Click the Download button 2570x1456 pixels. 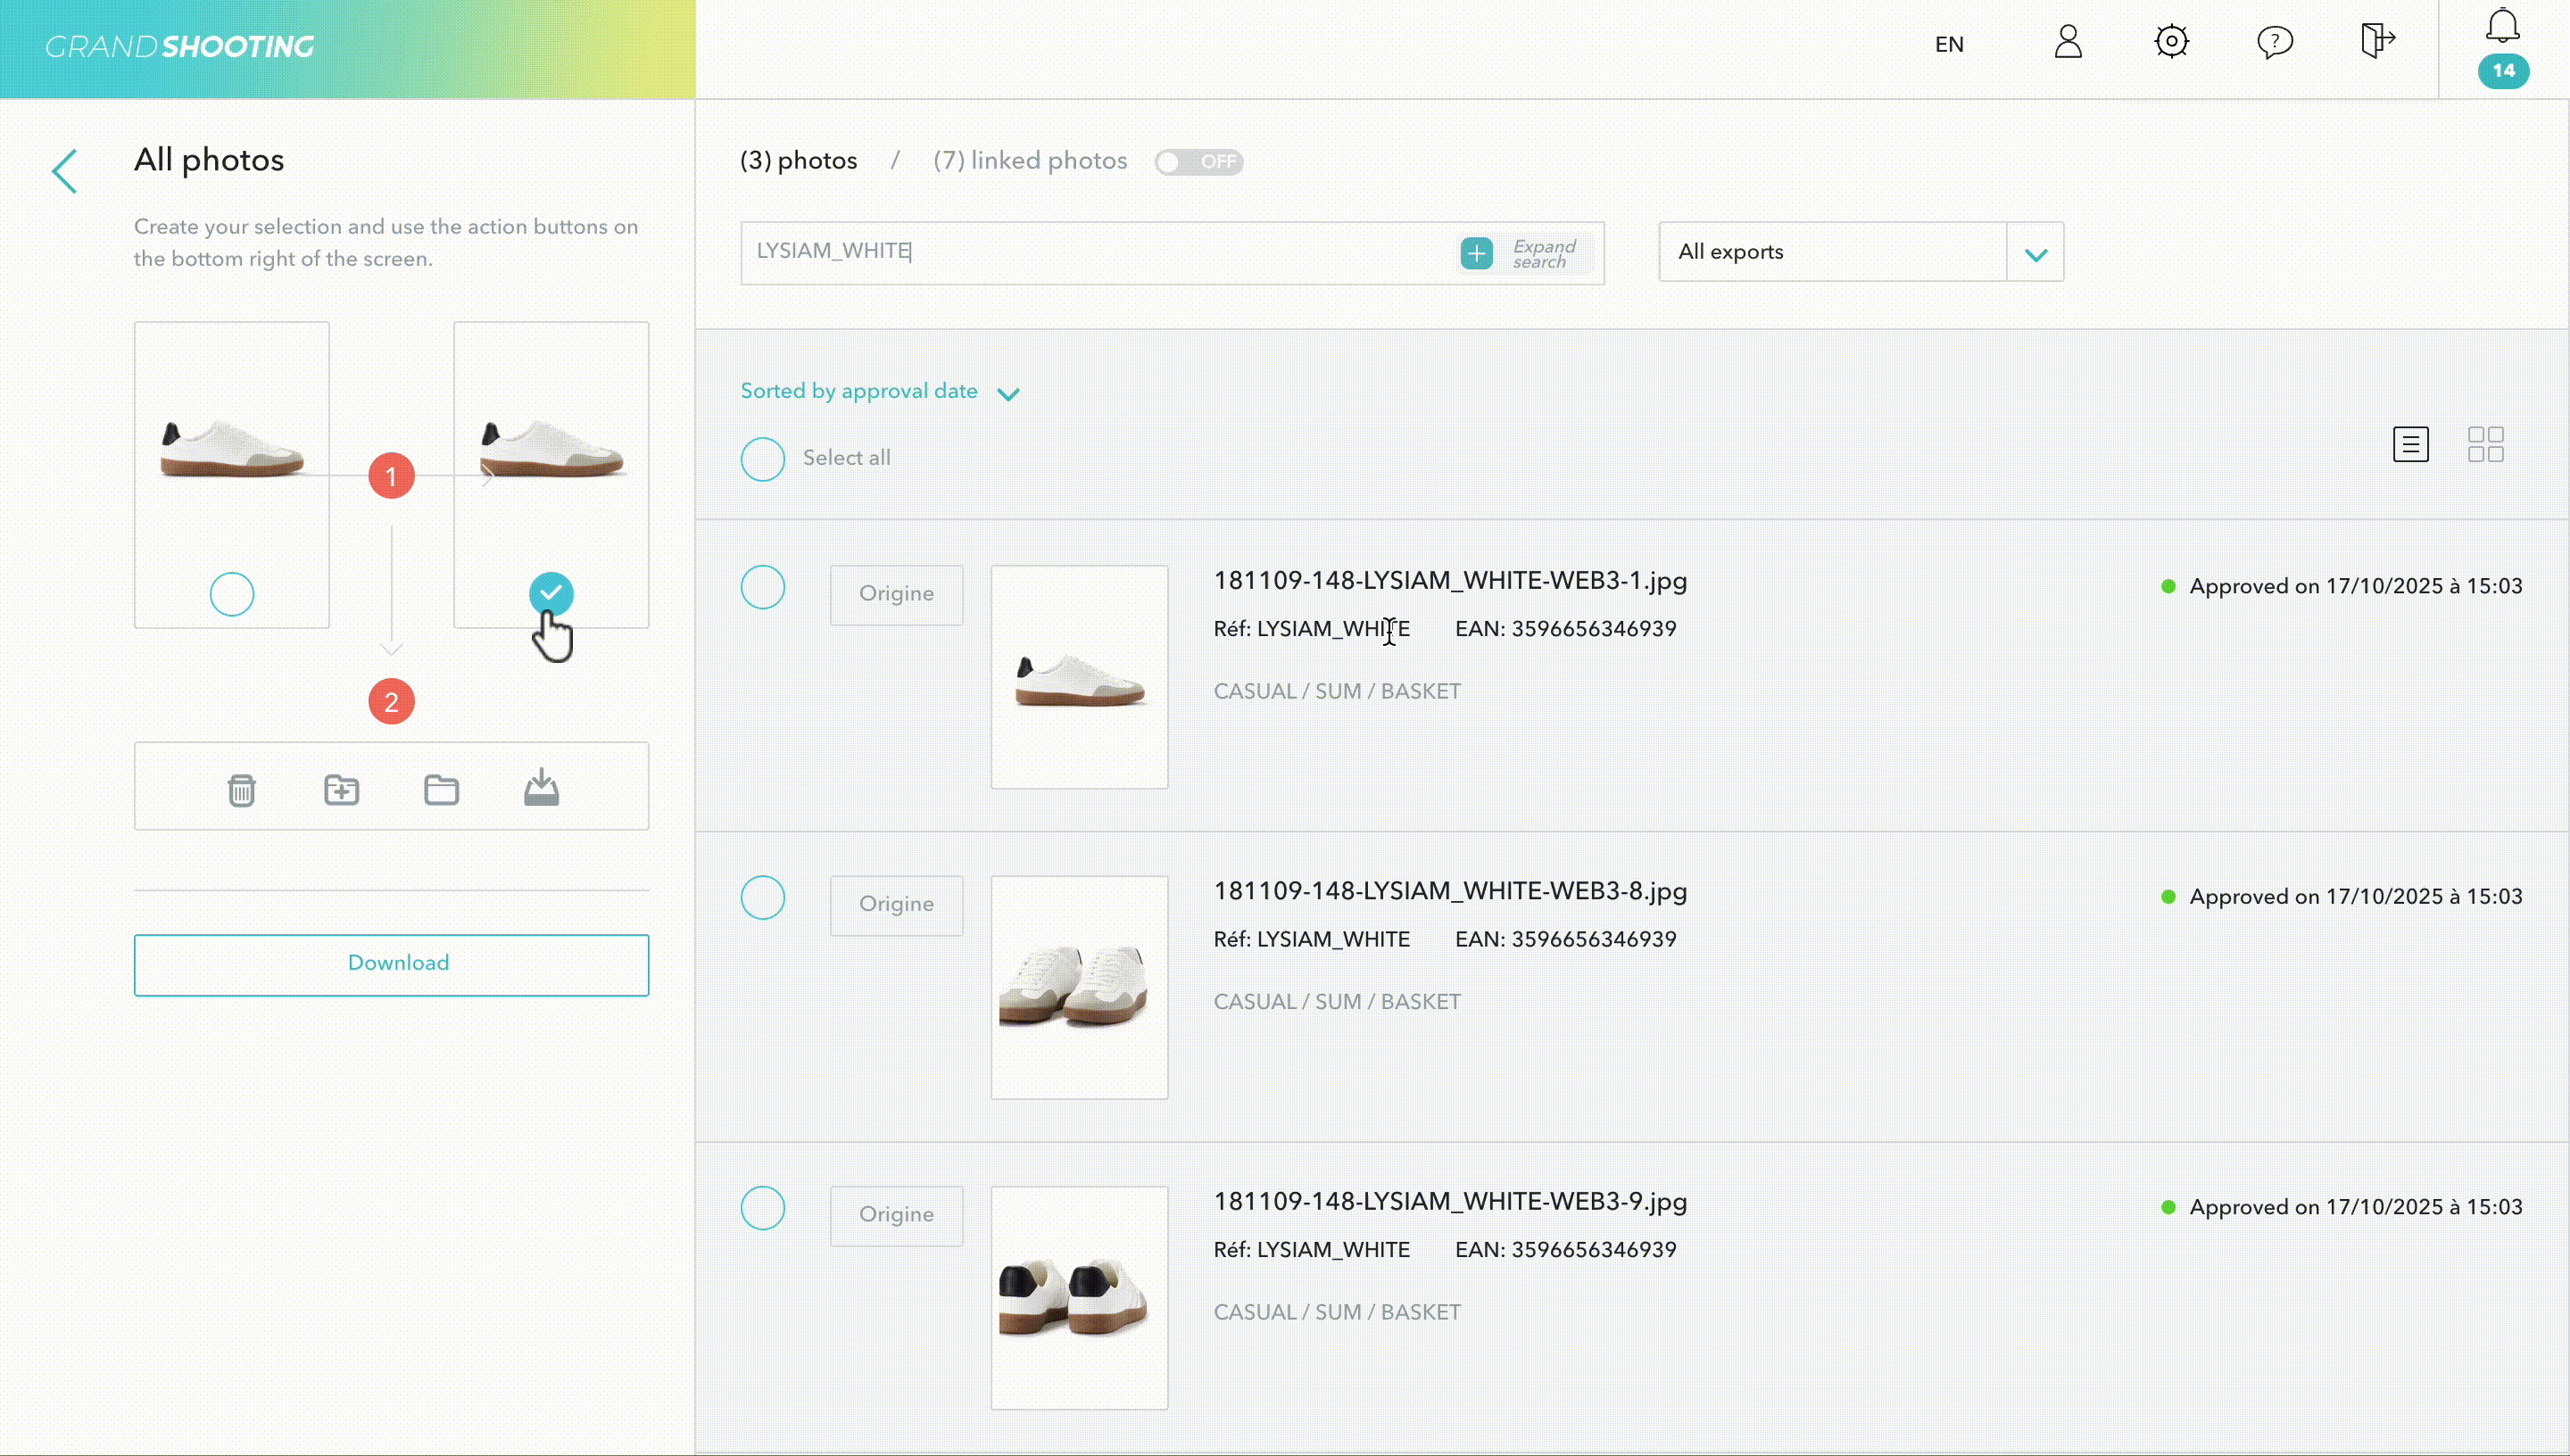click(x=391, y=964)
